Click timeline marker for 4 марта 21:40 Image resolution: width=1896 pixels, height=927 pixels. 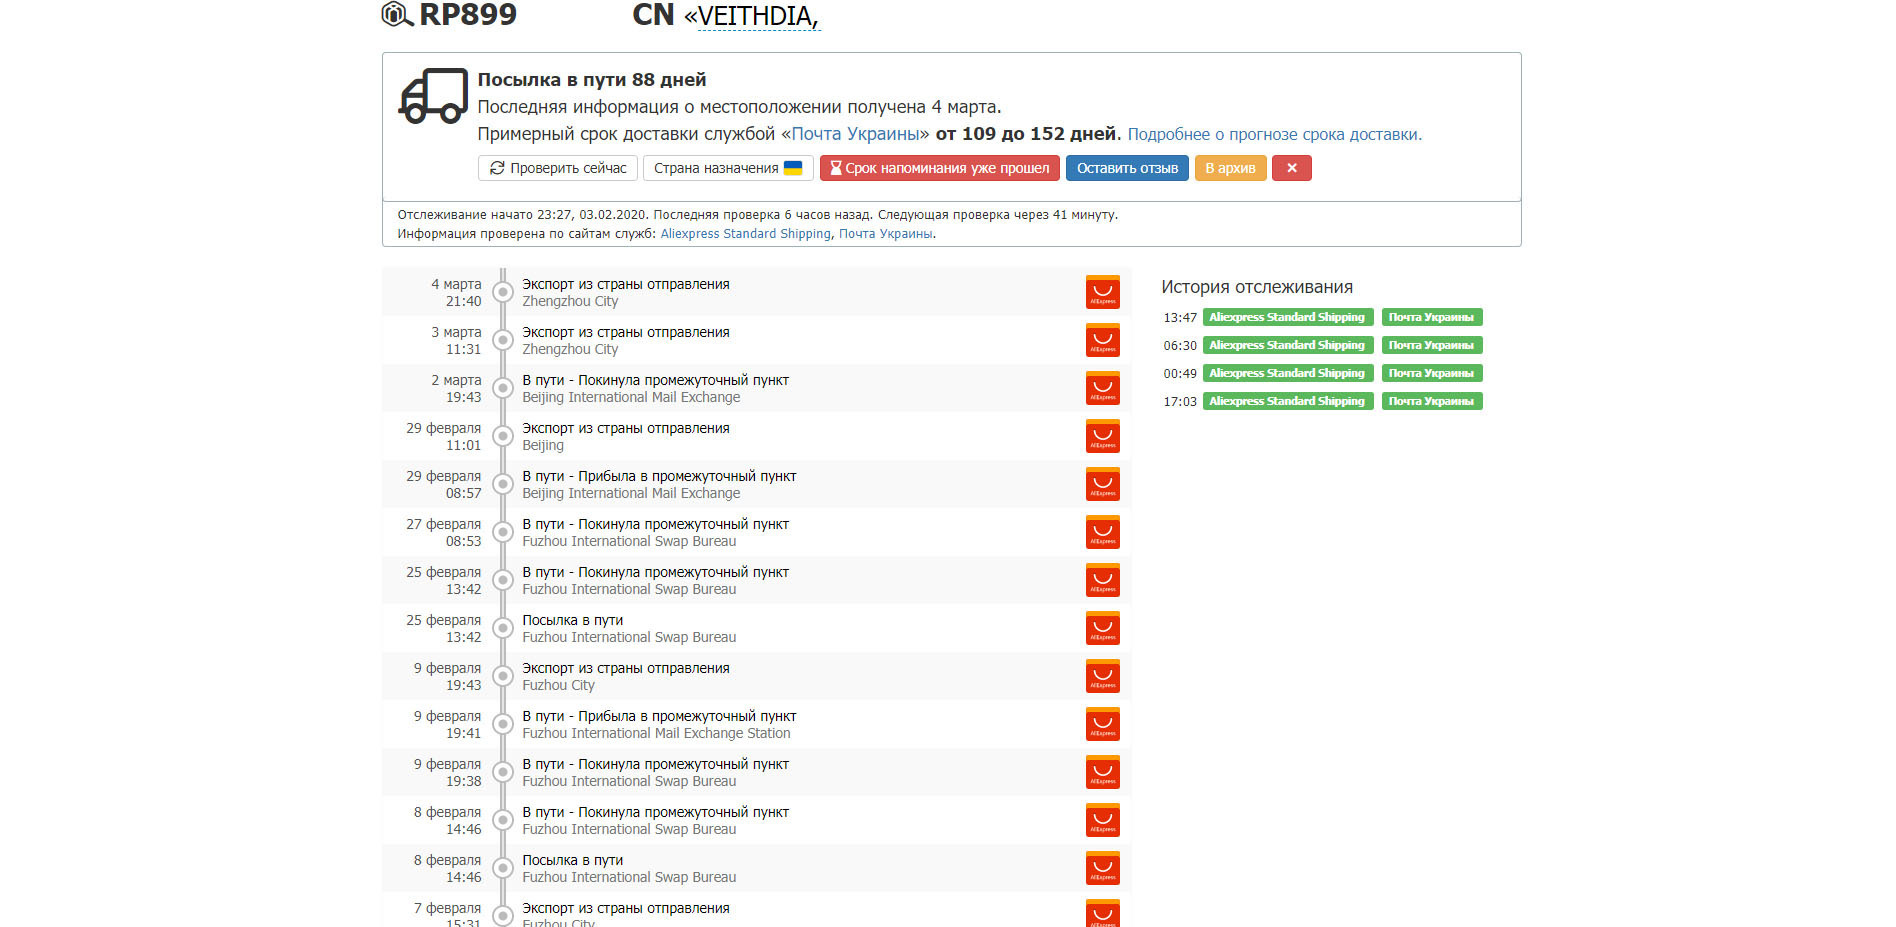503,292
